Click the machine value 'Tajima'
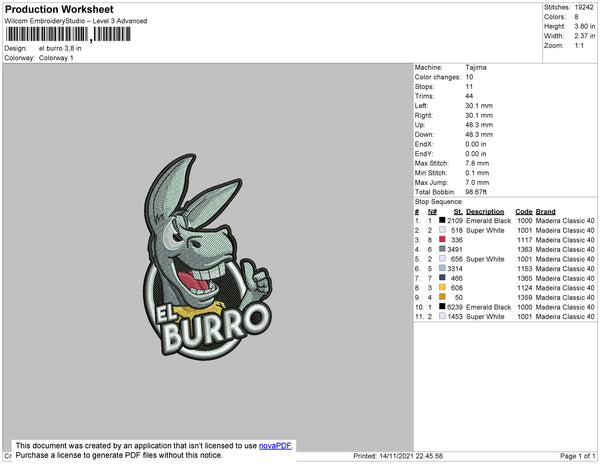 click(476, 67)
